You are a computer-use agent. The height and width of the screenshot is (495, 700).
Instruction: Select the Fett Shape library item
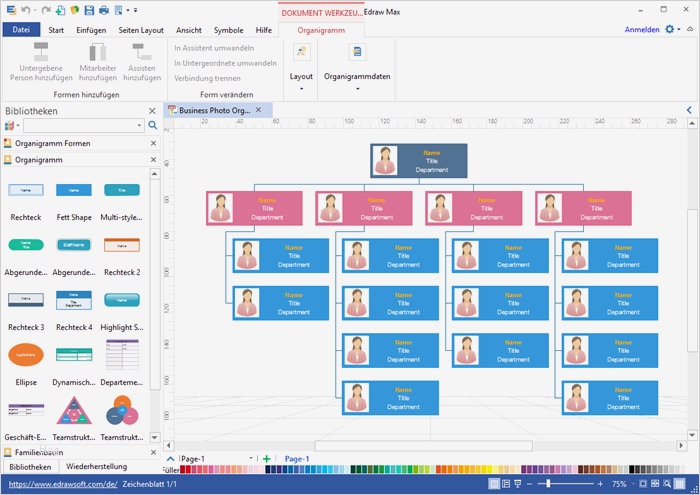coord(74,190)
